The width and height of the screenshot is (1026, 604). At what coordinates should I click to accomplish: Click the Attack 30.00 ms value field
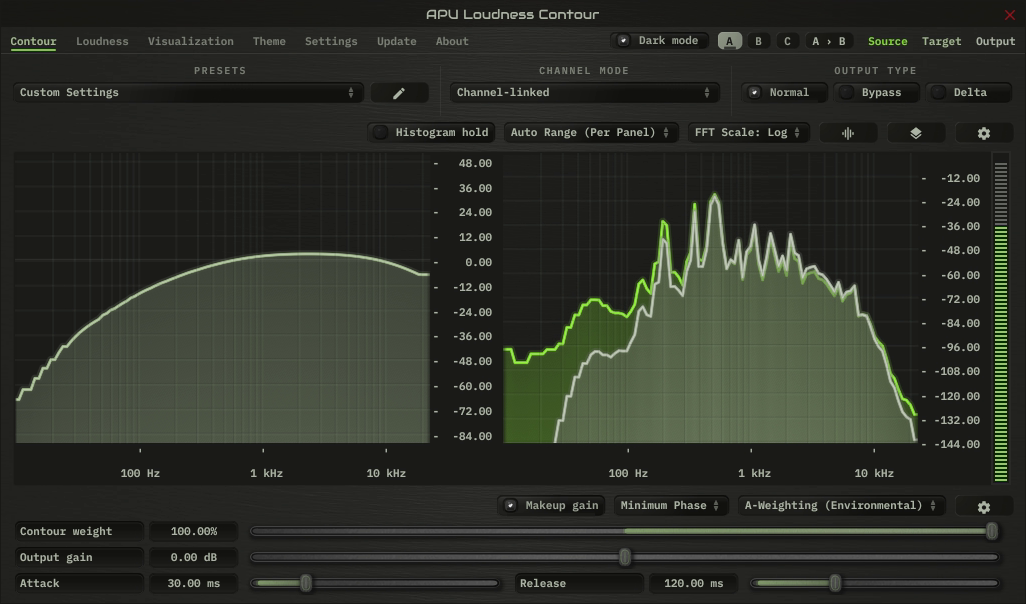point(194,583)
